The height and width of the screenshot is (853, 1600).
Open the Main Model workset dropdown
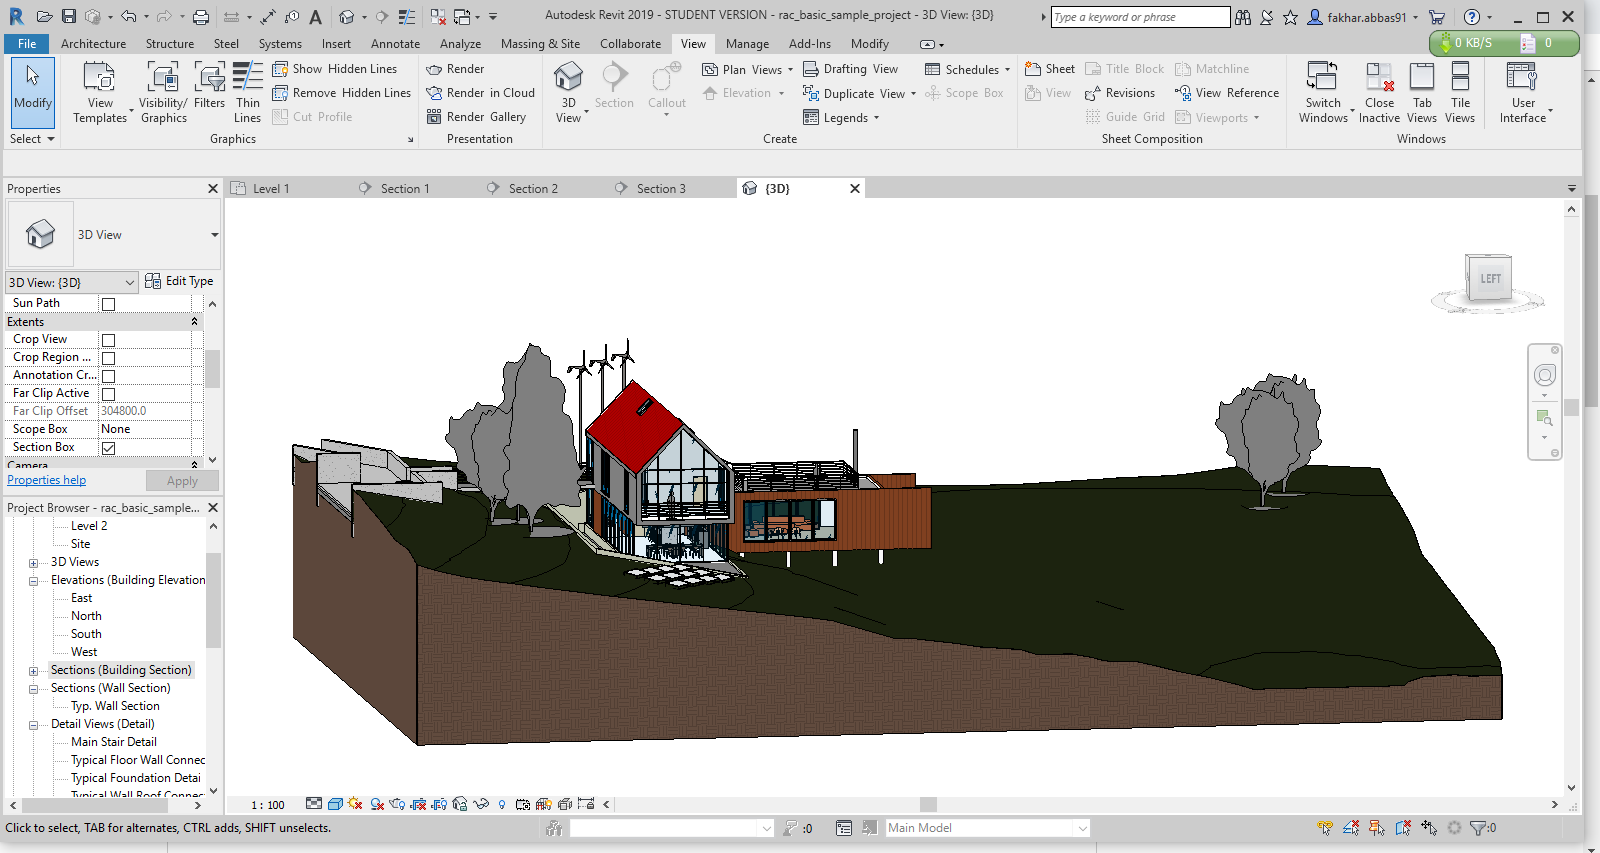coord(1082,828)
